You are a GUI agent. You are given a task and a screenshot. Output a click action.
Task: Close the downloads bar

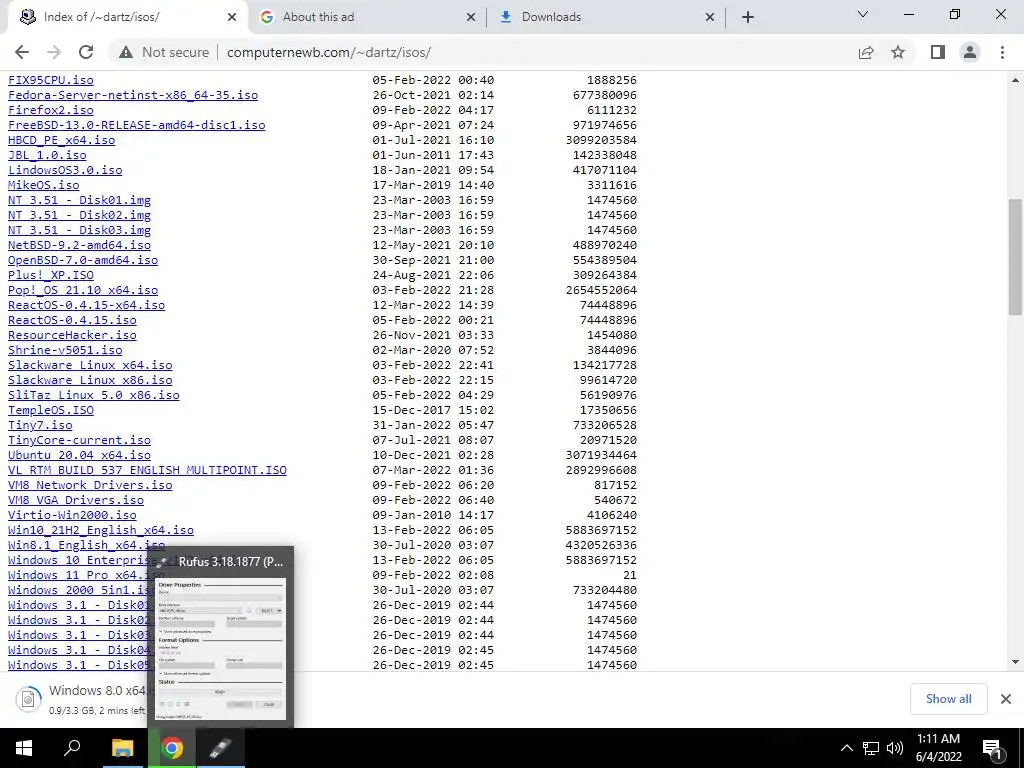pos(1006,699)
